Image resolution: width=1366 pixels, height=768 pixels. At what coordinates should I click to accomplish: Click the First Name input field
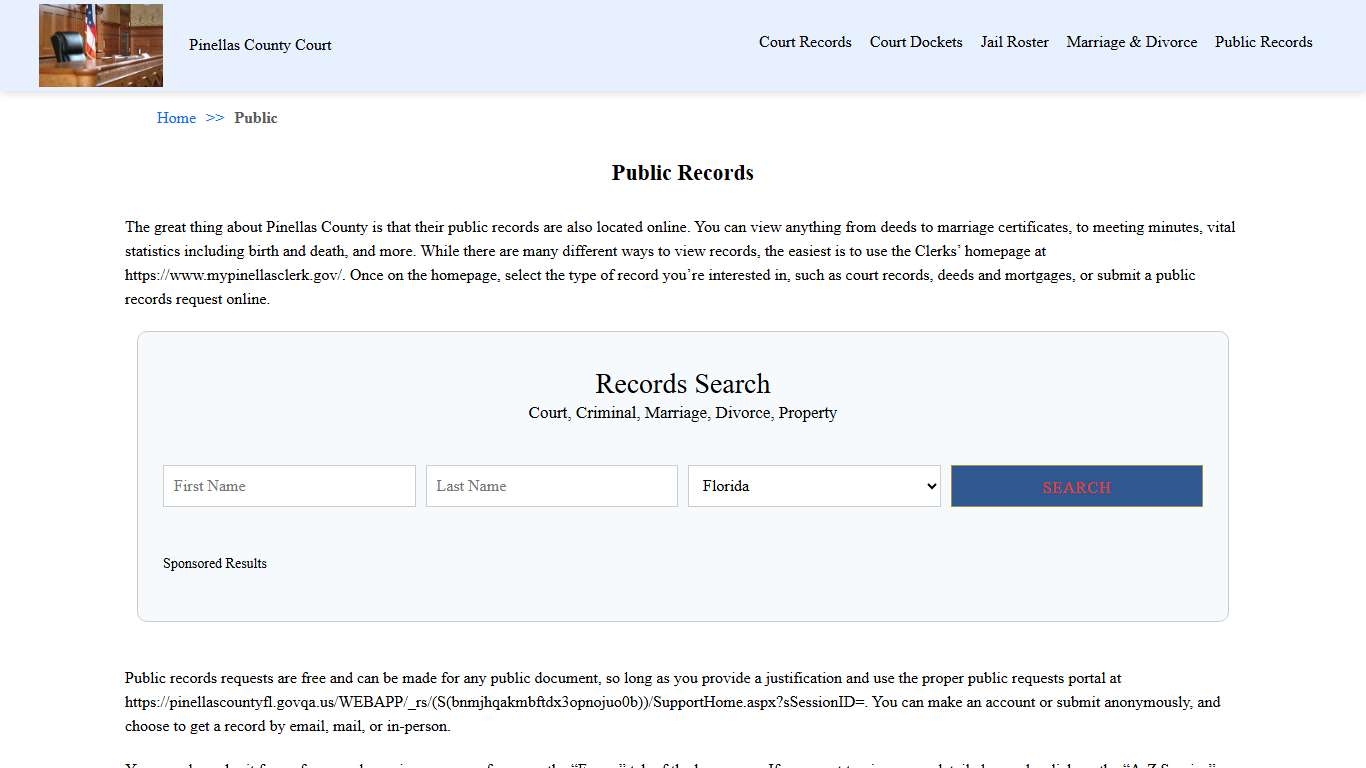289,486
